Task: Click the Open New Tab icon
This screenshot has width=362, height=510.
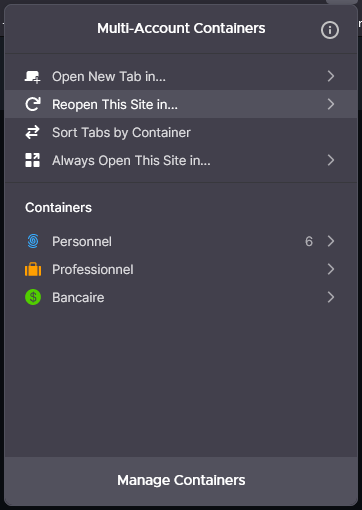Action: (x=33, y=77)
